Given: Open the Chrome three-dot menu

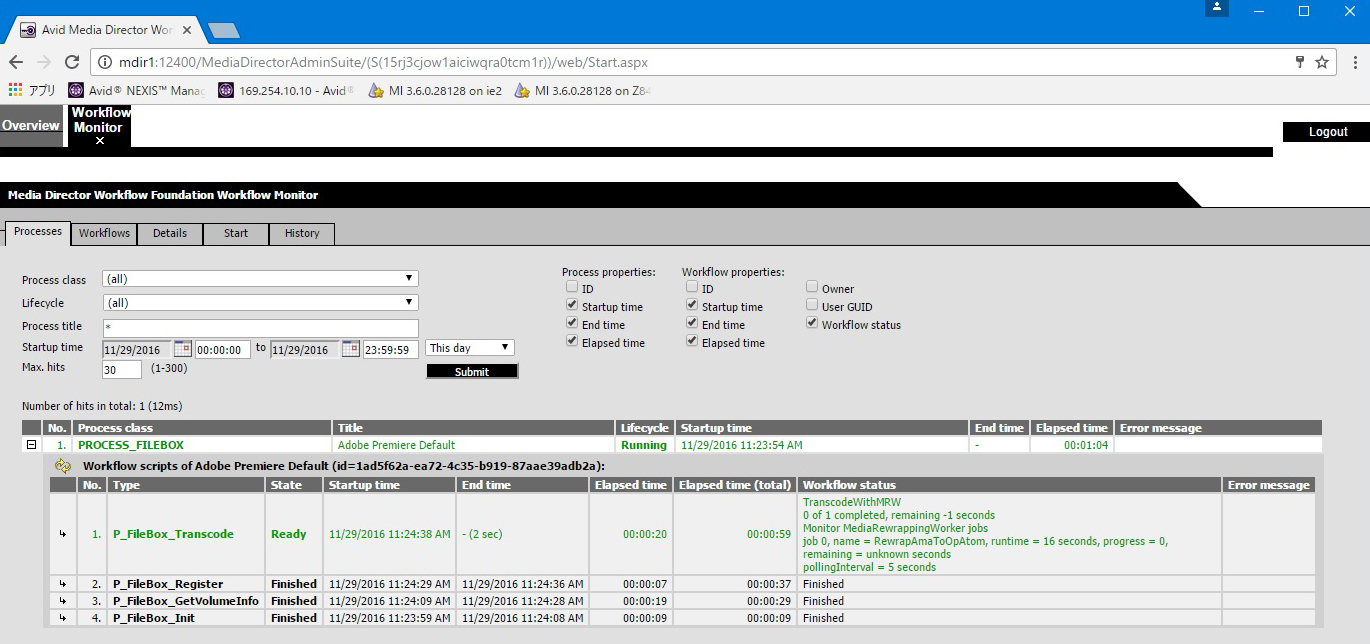Looking at the screenshot, I should pyautogui.click(x=1350, y=62).
